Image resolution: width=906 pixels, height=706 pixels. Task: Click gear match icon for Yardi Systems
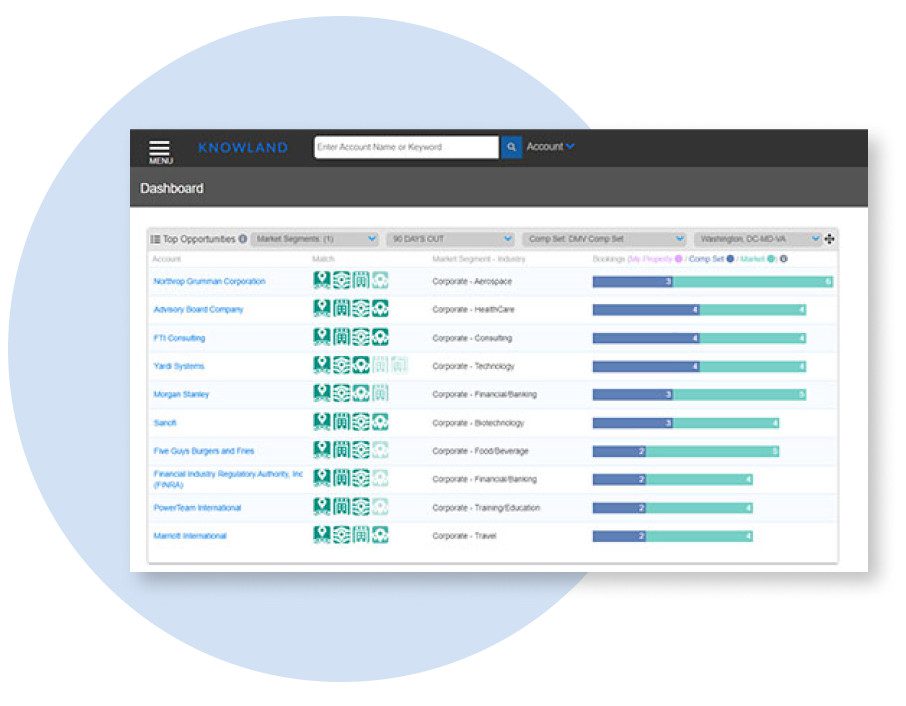[x=361, y=365]
